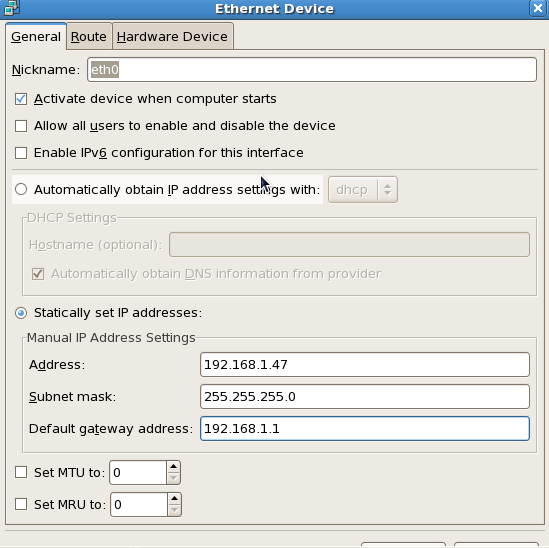Open the Hardware Device tab
This screenshot has height=548, width=549.
tap(172, 36)
